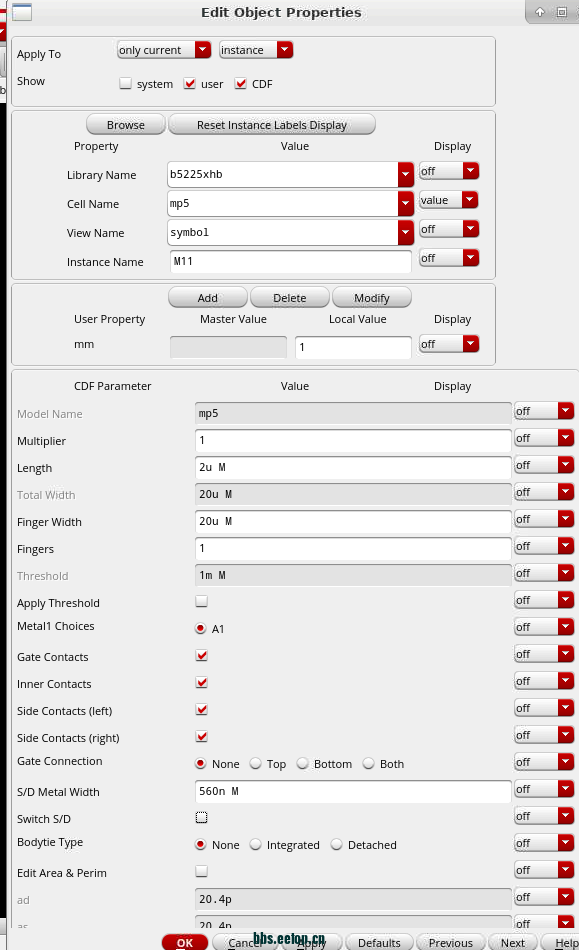Screen dimensions: 579x950
Task: Select None for Gate Connection
Action: pyautogui.click(x=200, y=763)
